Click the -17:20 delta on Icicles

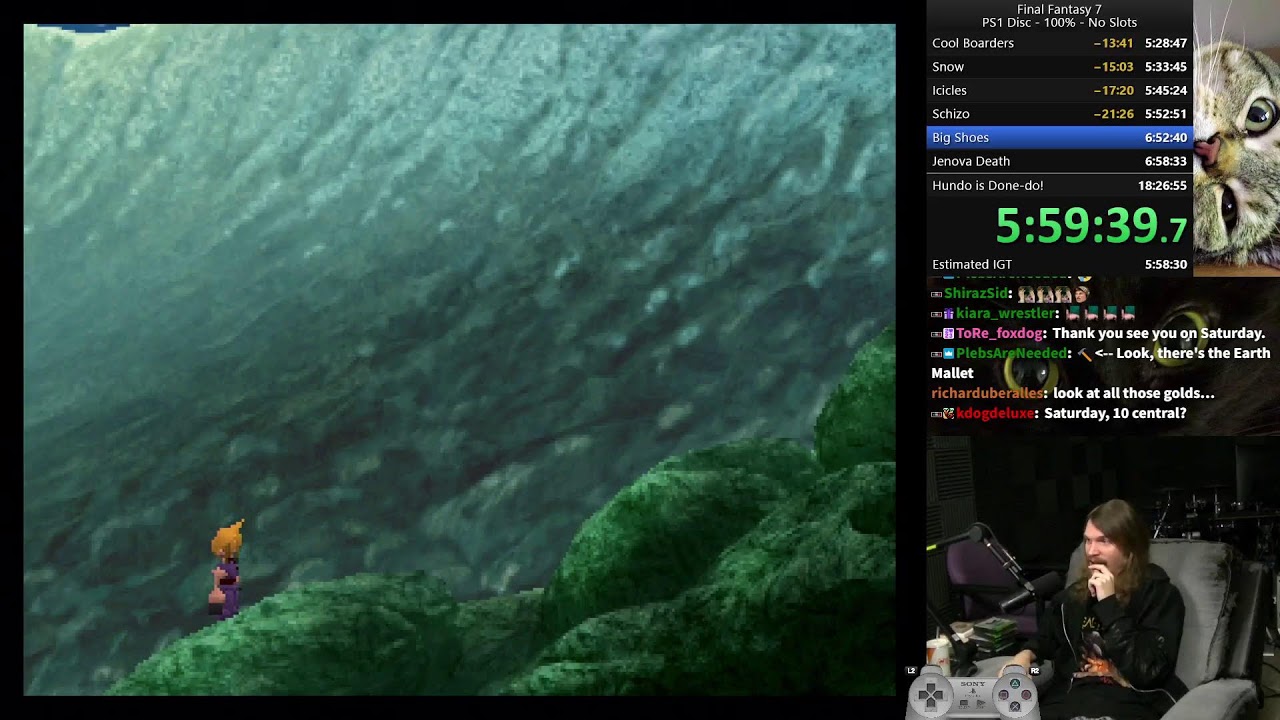pyautogui.click(x=1113, y=90)
